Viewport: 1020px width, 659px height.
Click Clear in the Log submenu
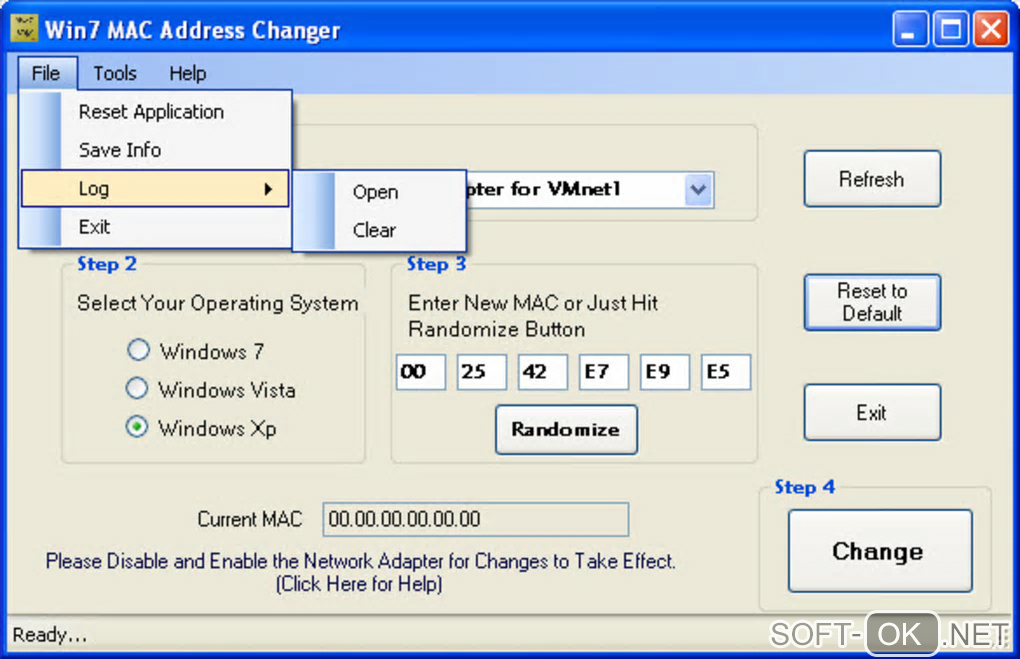point(379,230)
